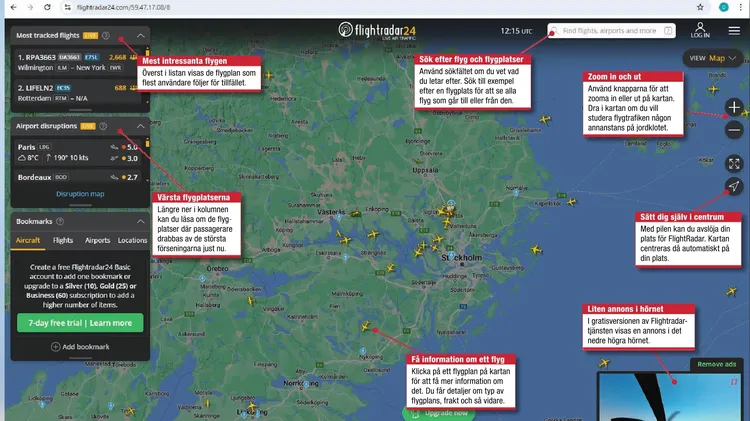Zoom in with the plus button
Image resolution: width=750 pixels, height=421 pixels.
(734, 107)
